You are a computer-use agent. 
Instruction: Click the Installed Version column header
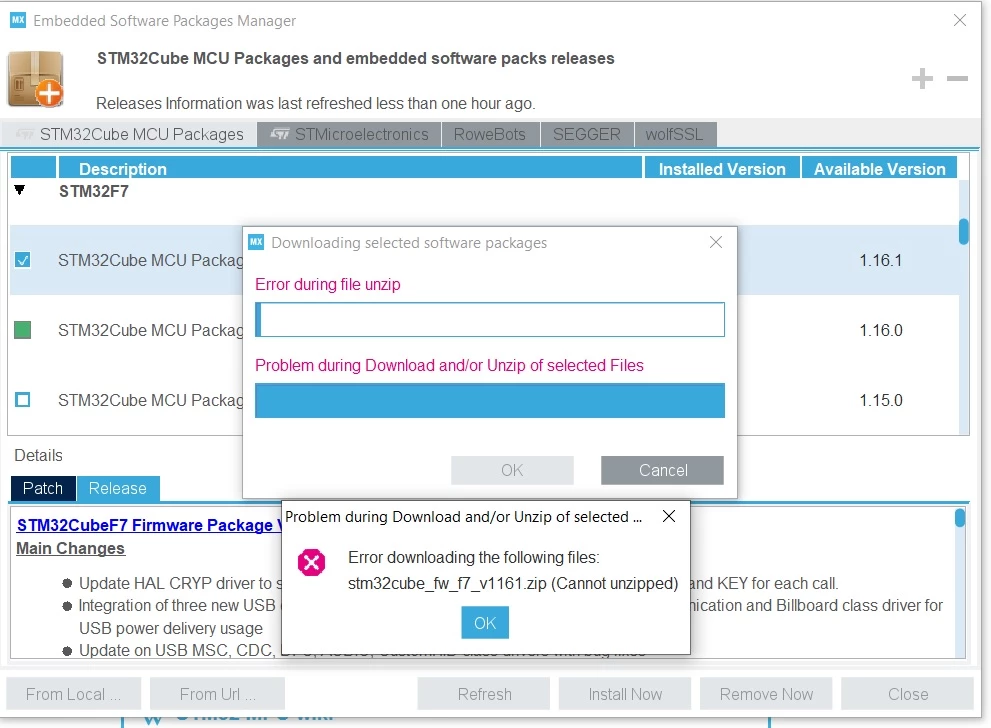point(722,169)
